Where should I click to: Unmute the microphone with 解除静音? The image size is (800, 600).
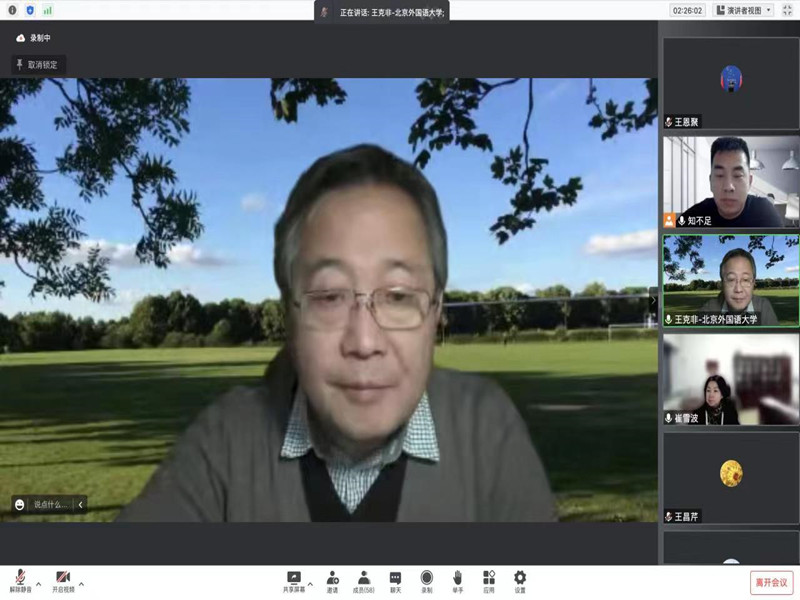point(20,580)
